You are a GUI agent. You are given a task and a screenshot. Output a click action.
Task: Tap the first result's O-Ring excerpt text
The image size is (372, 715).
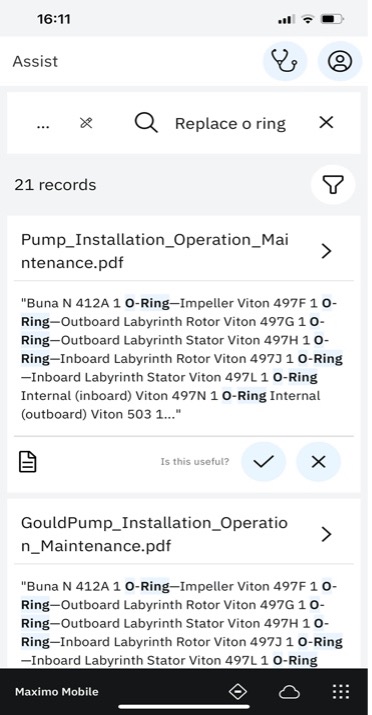182,359
